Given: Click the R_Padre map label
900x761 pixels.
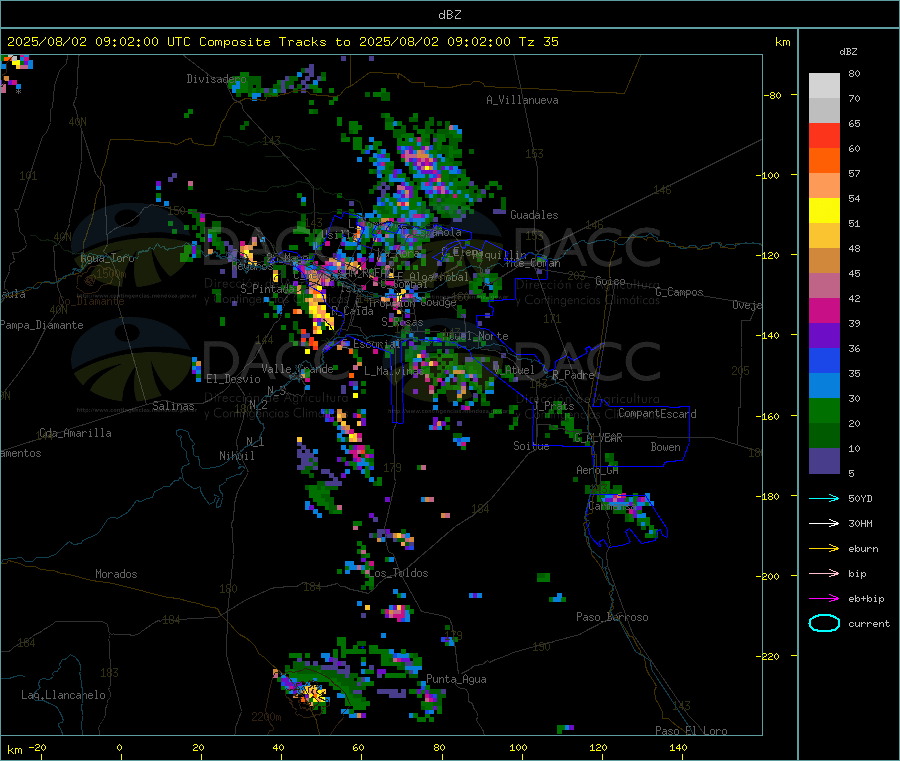Looking at the screenshot, I should tap(573, 375).
